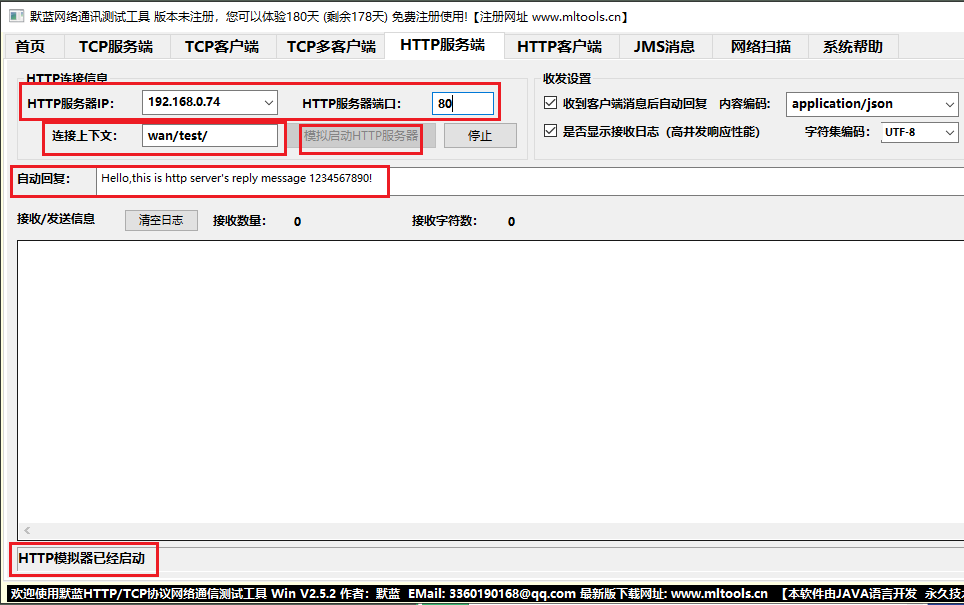Click the HTTP模拟器已经启动 status text
This screenshot has width=964, height=605.
coord(82,558)
